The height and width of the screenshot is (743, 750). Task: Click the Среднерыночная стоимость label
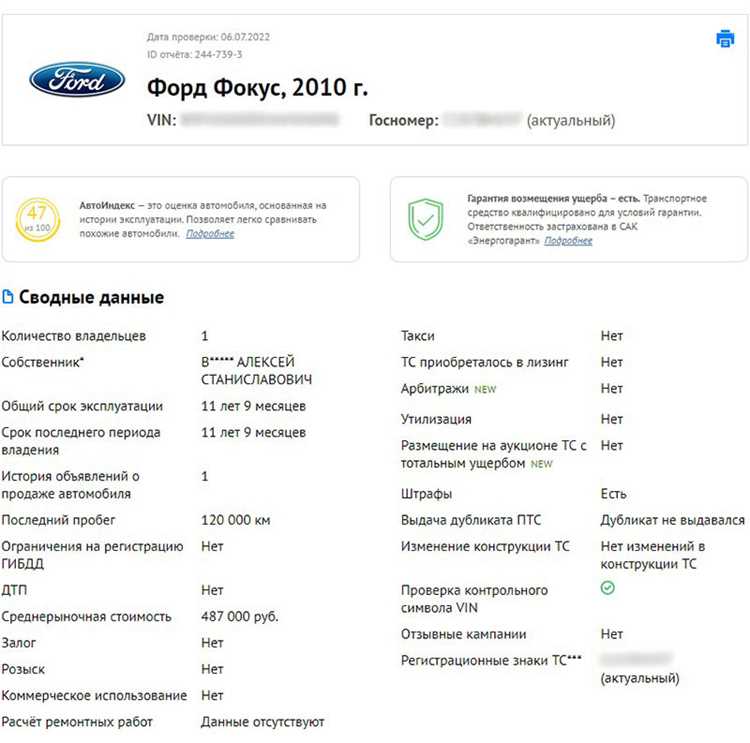click(x=87, y=616)
